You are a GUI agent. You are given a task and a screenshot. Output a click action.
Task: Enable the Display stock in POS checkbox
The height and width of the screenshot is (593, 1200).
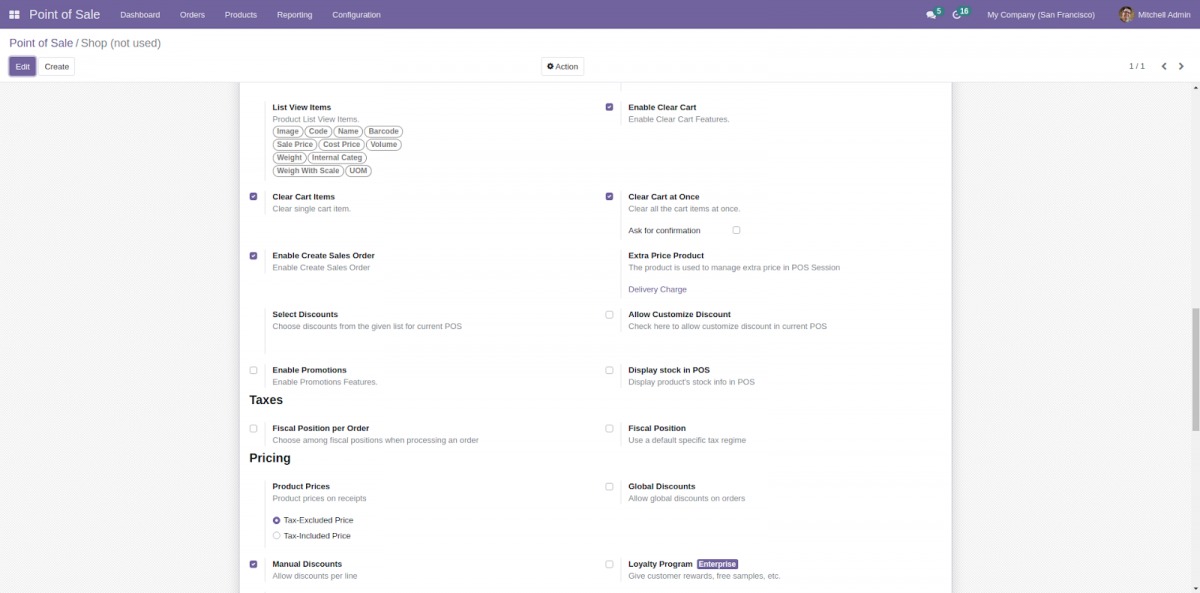tap(609, 370)
